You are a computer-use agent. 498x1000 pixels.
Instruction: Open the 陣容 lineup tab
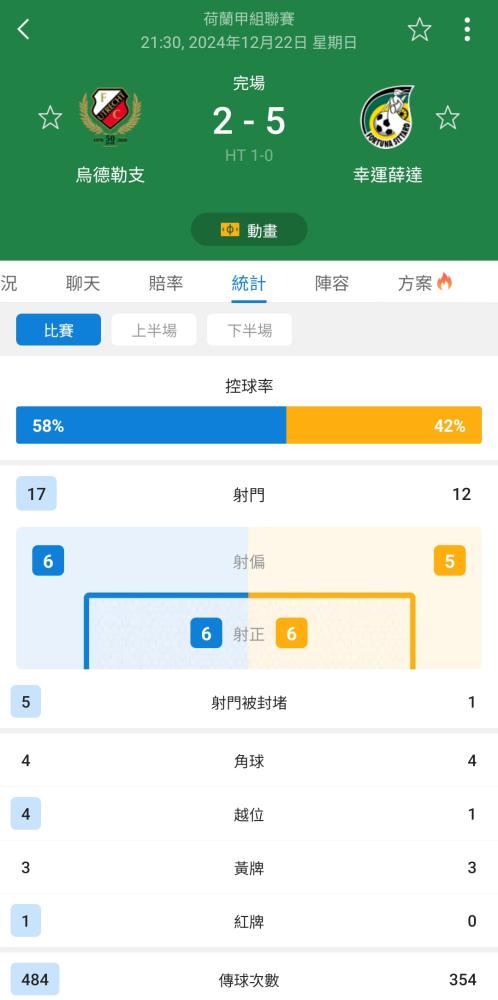332,283
